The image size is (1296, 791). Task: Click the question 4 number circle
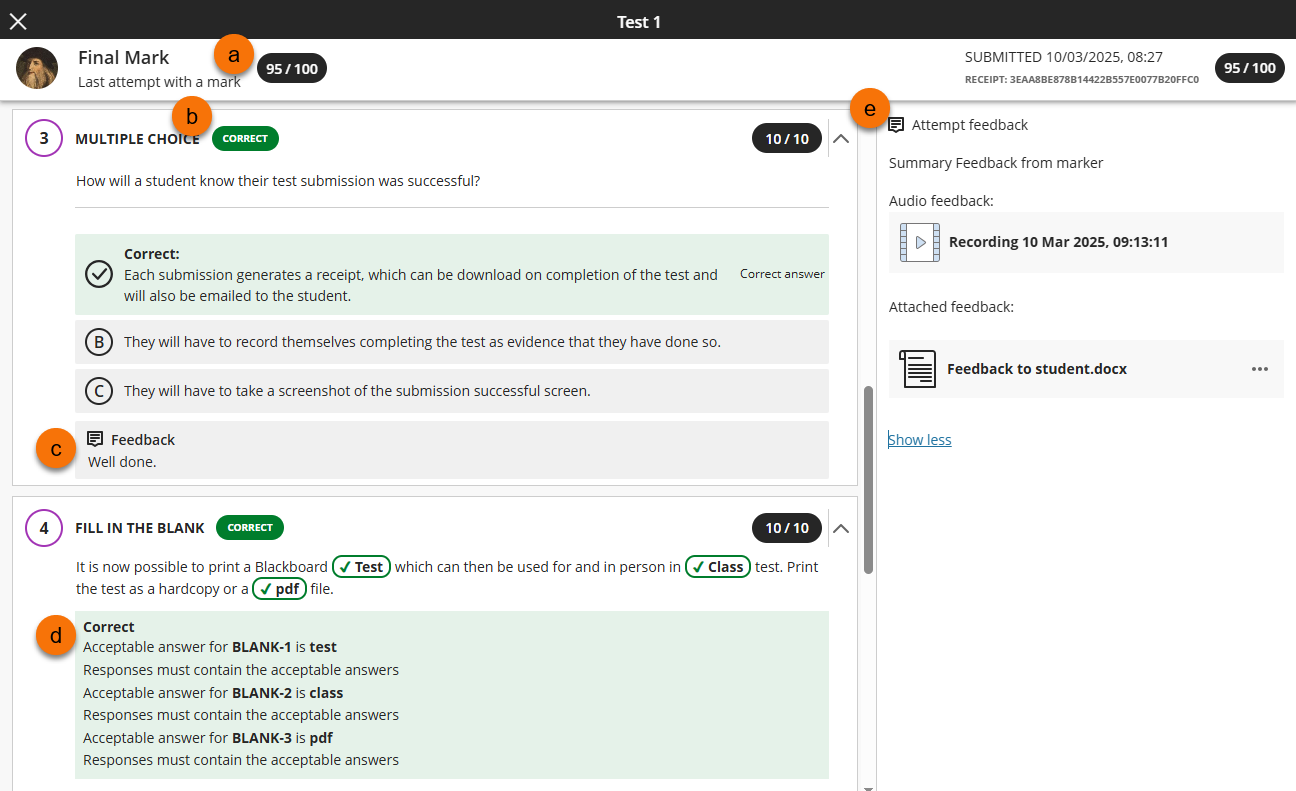coord(44,528)
